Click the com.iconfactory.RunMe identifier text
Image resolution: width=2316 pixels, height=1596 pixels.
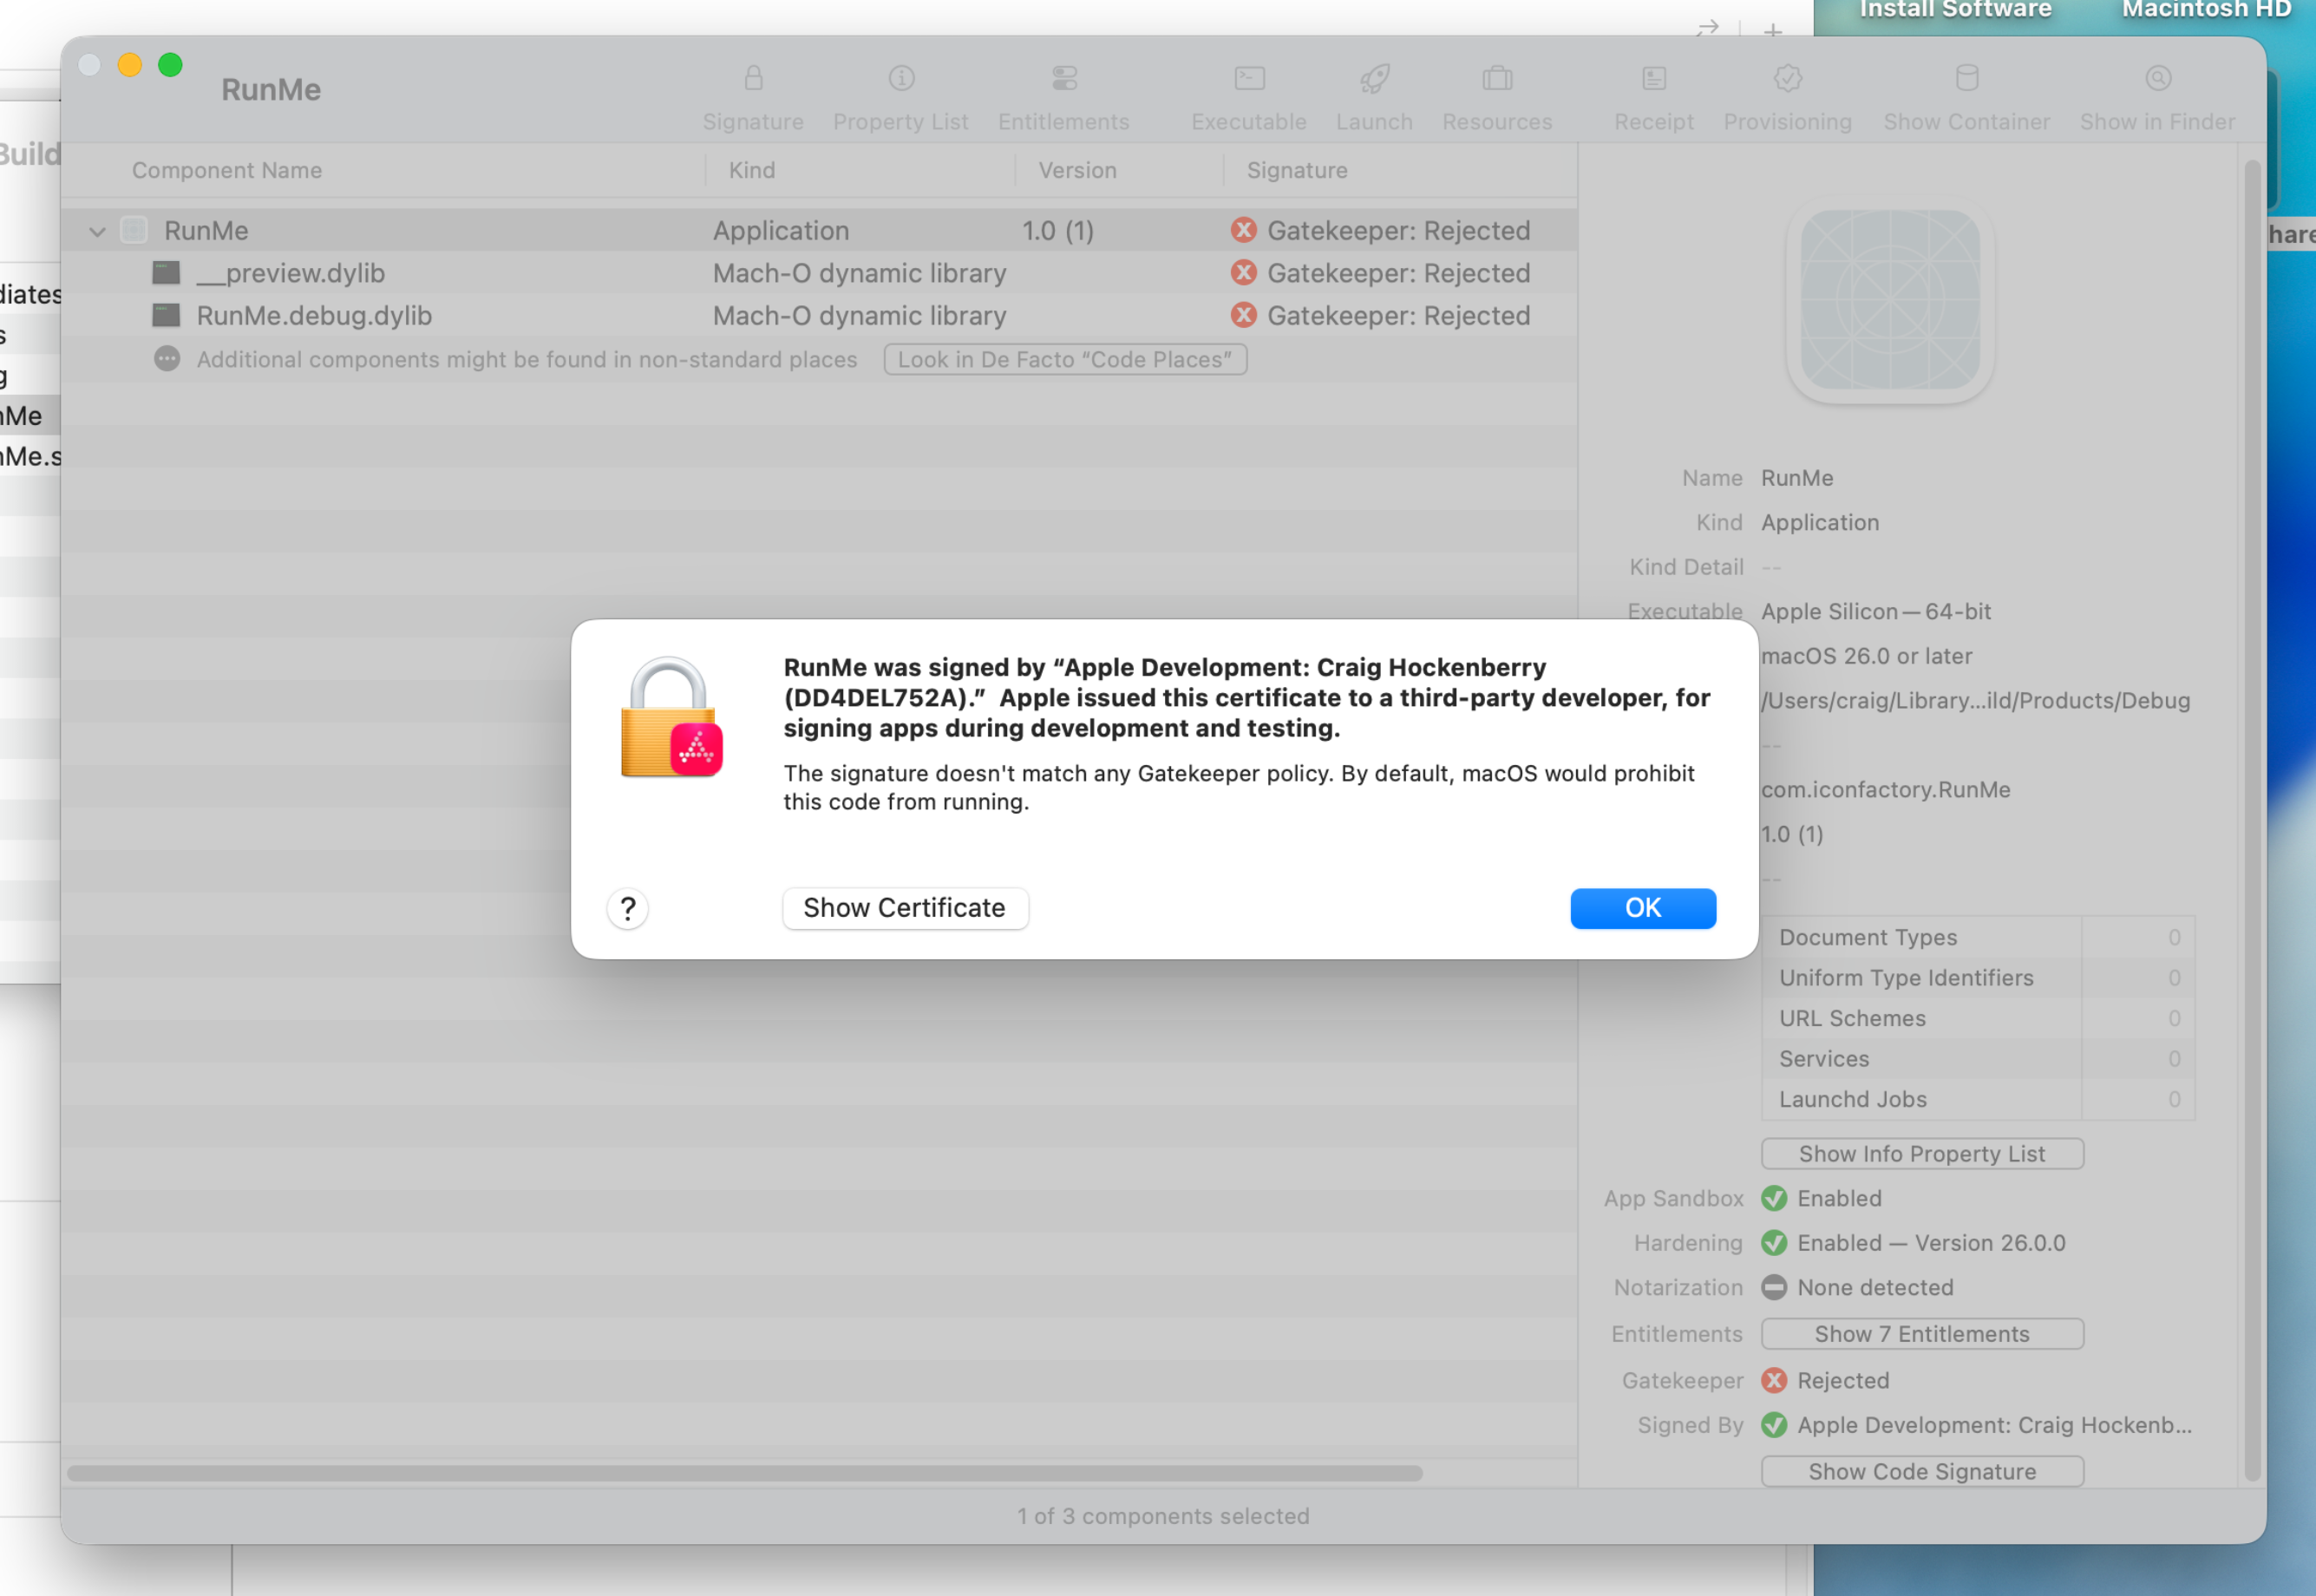(1885, 789)
